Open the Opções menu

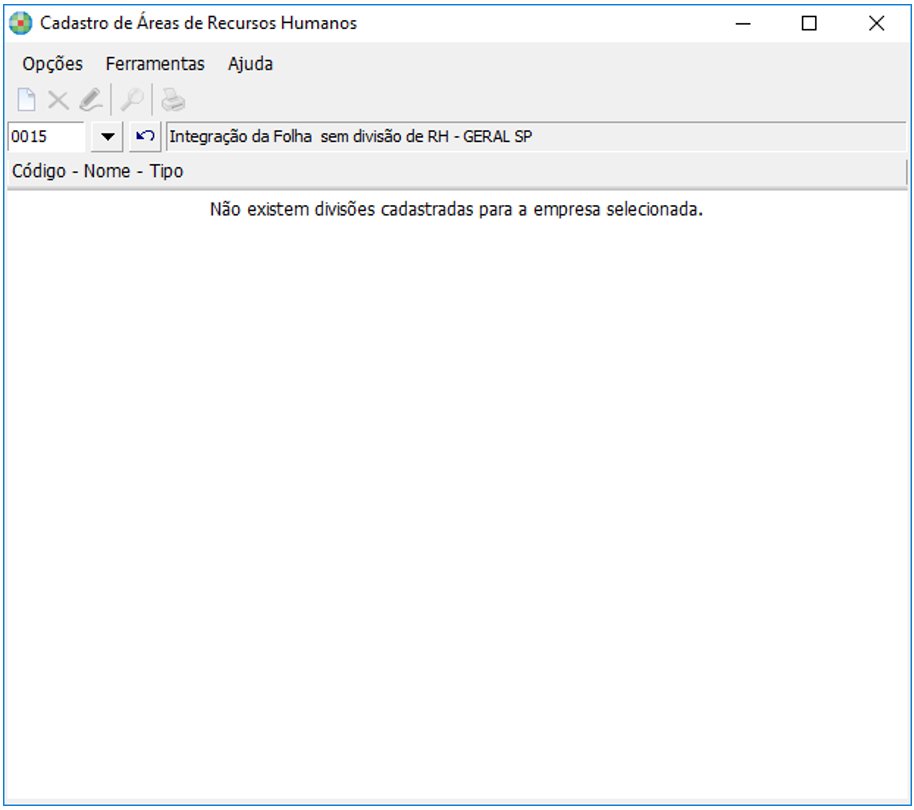(52, 64)
